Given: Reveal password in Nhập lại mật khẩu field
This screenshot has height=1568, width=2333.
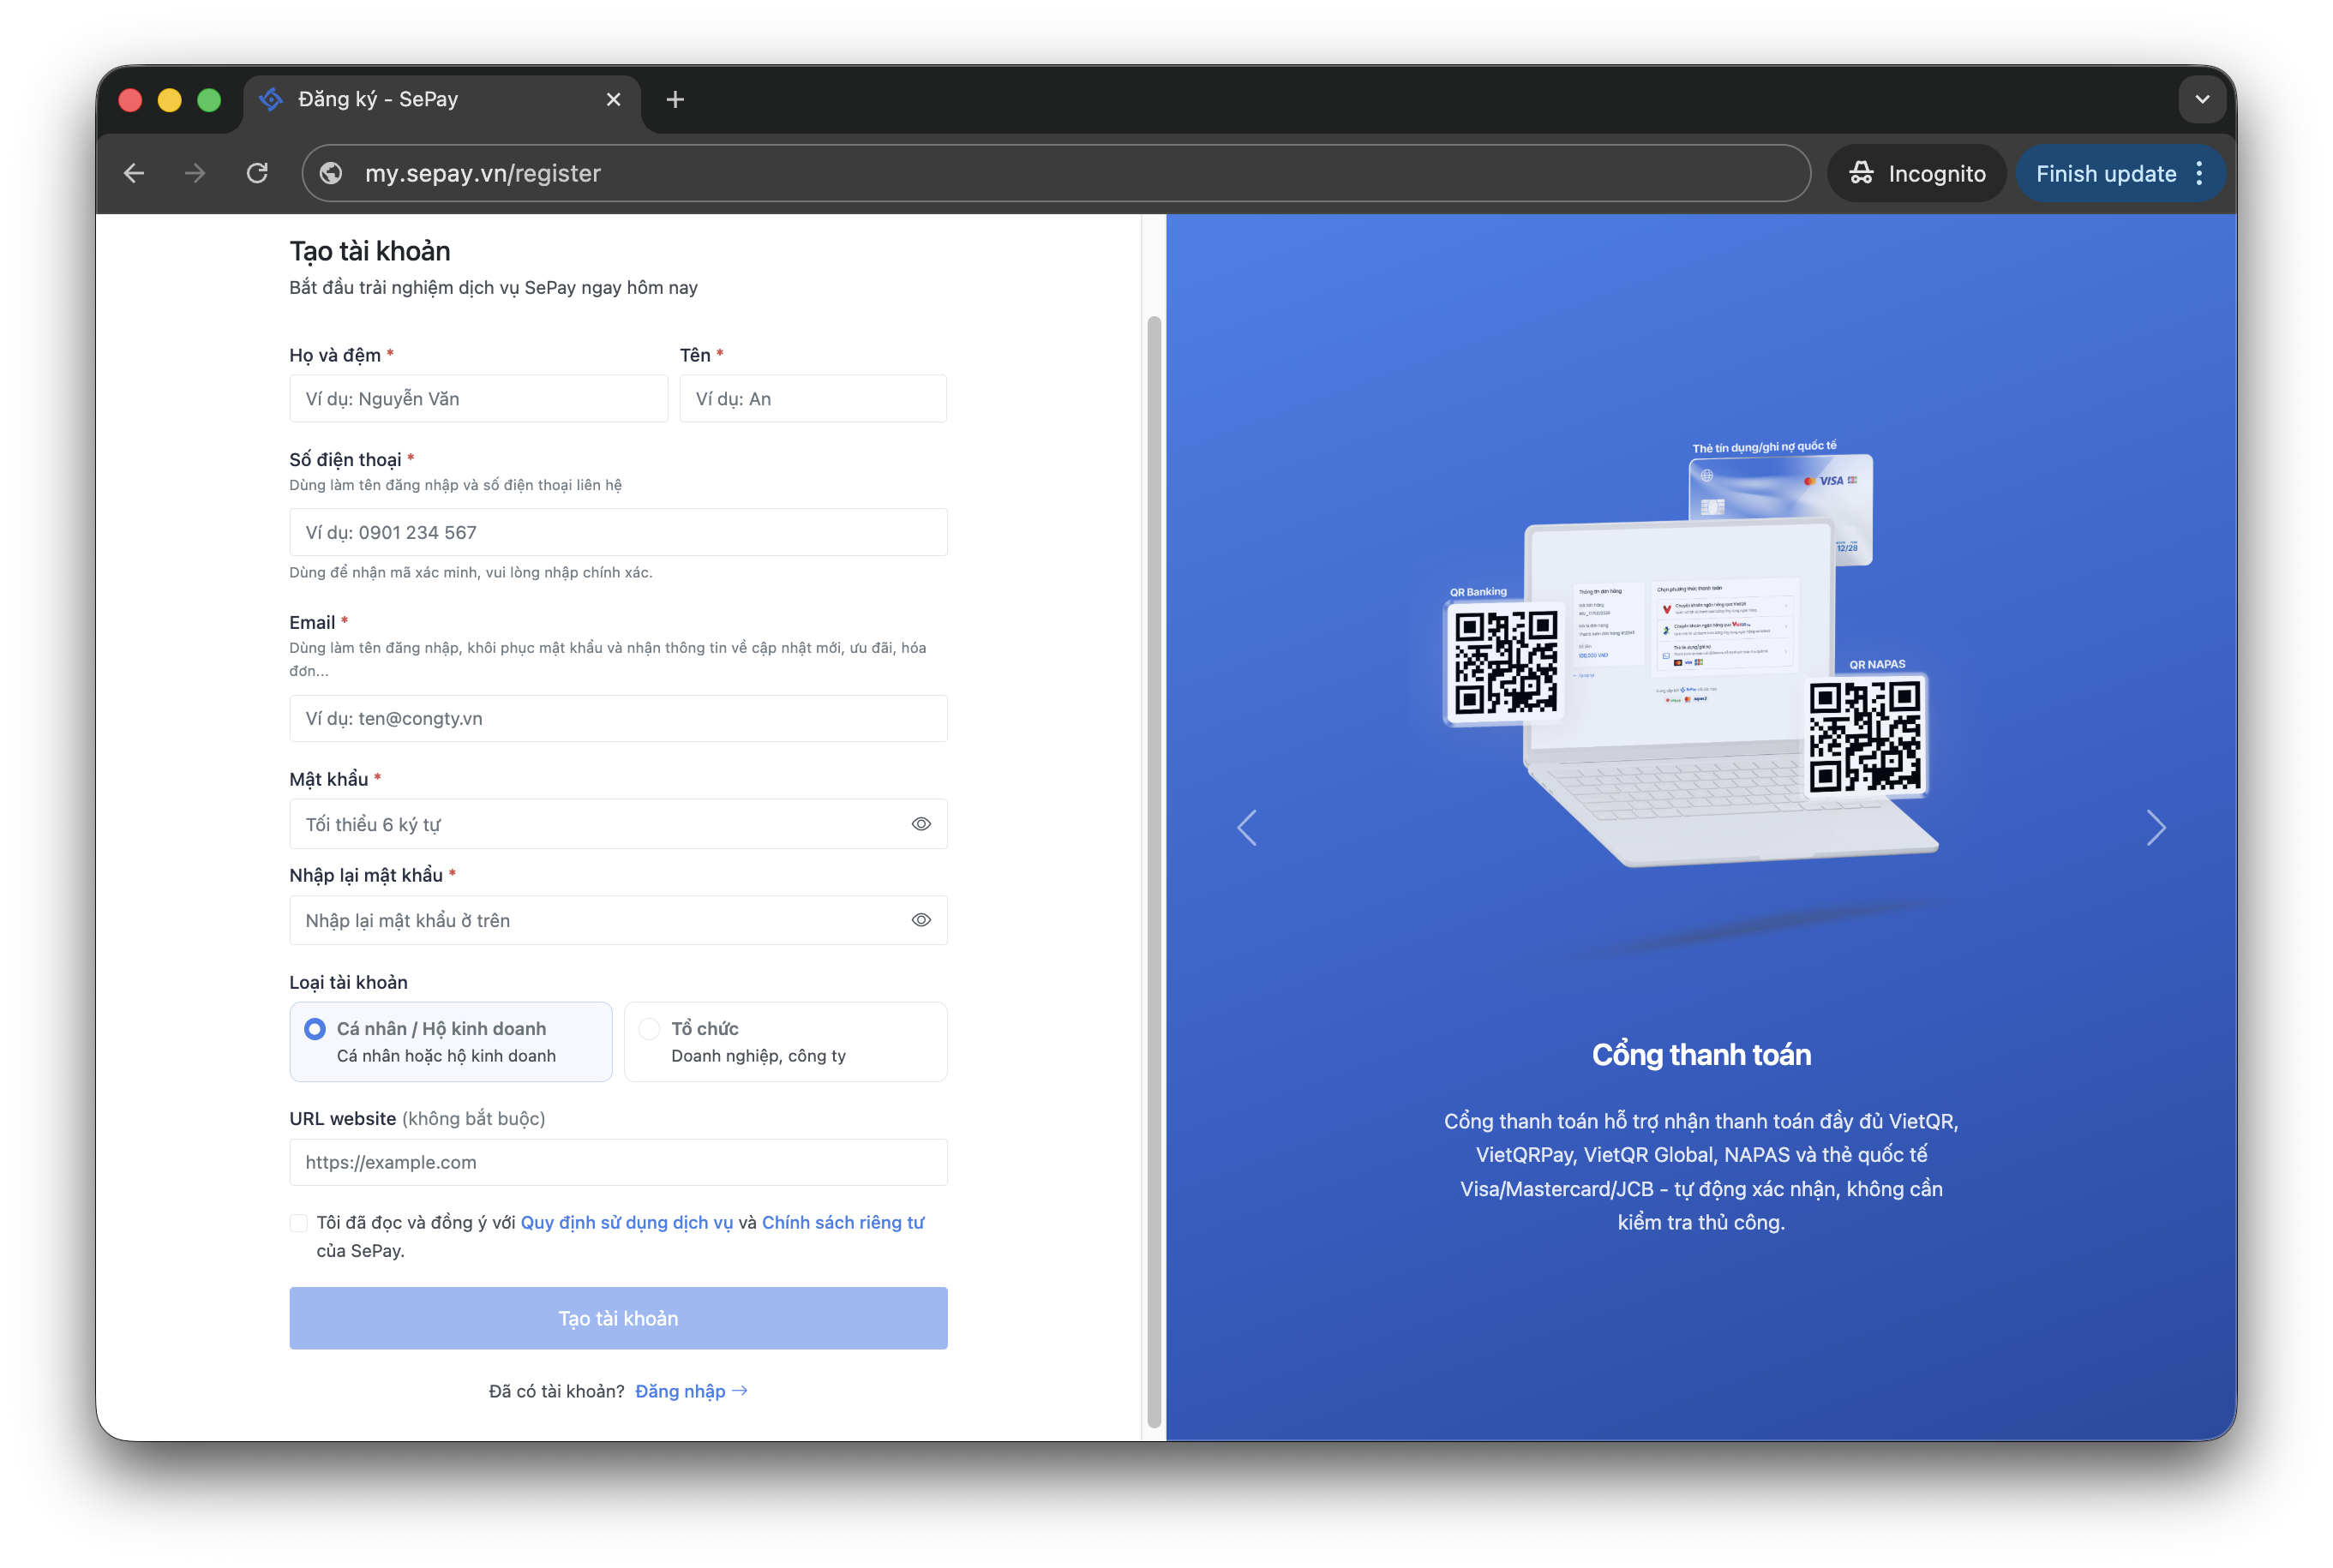Looking at the screenshot, I should point(920,919).
